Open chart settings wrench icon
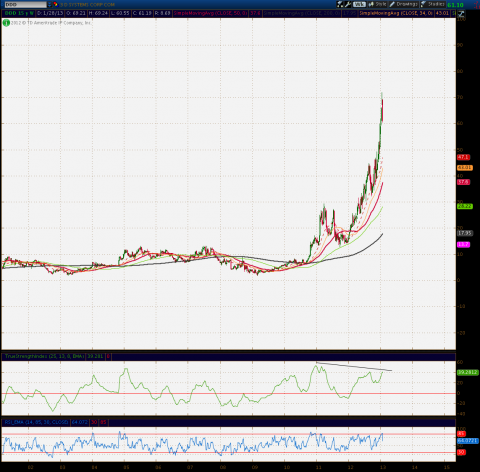 348,4
